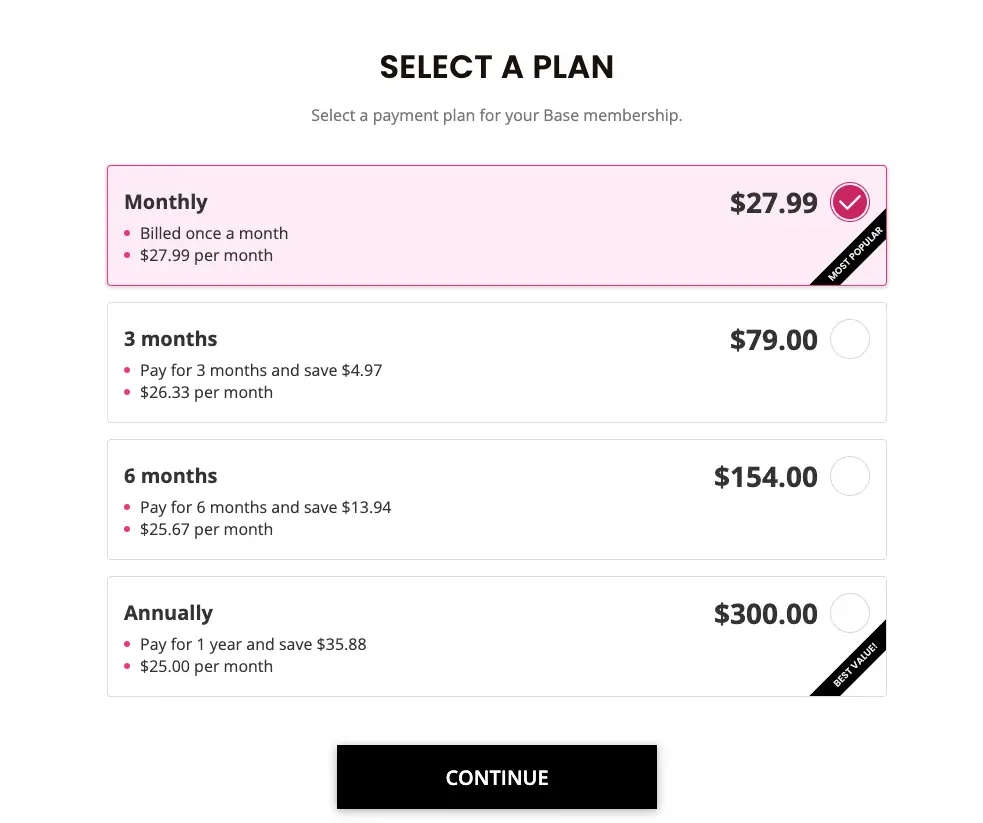Choose the 6 months plan radio button
Image resolution: width=983 pixels, height=823 pixels.
pyautogui.click(x=849, y=476)
